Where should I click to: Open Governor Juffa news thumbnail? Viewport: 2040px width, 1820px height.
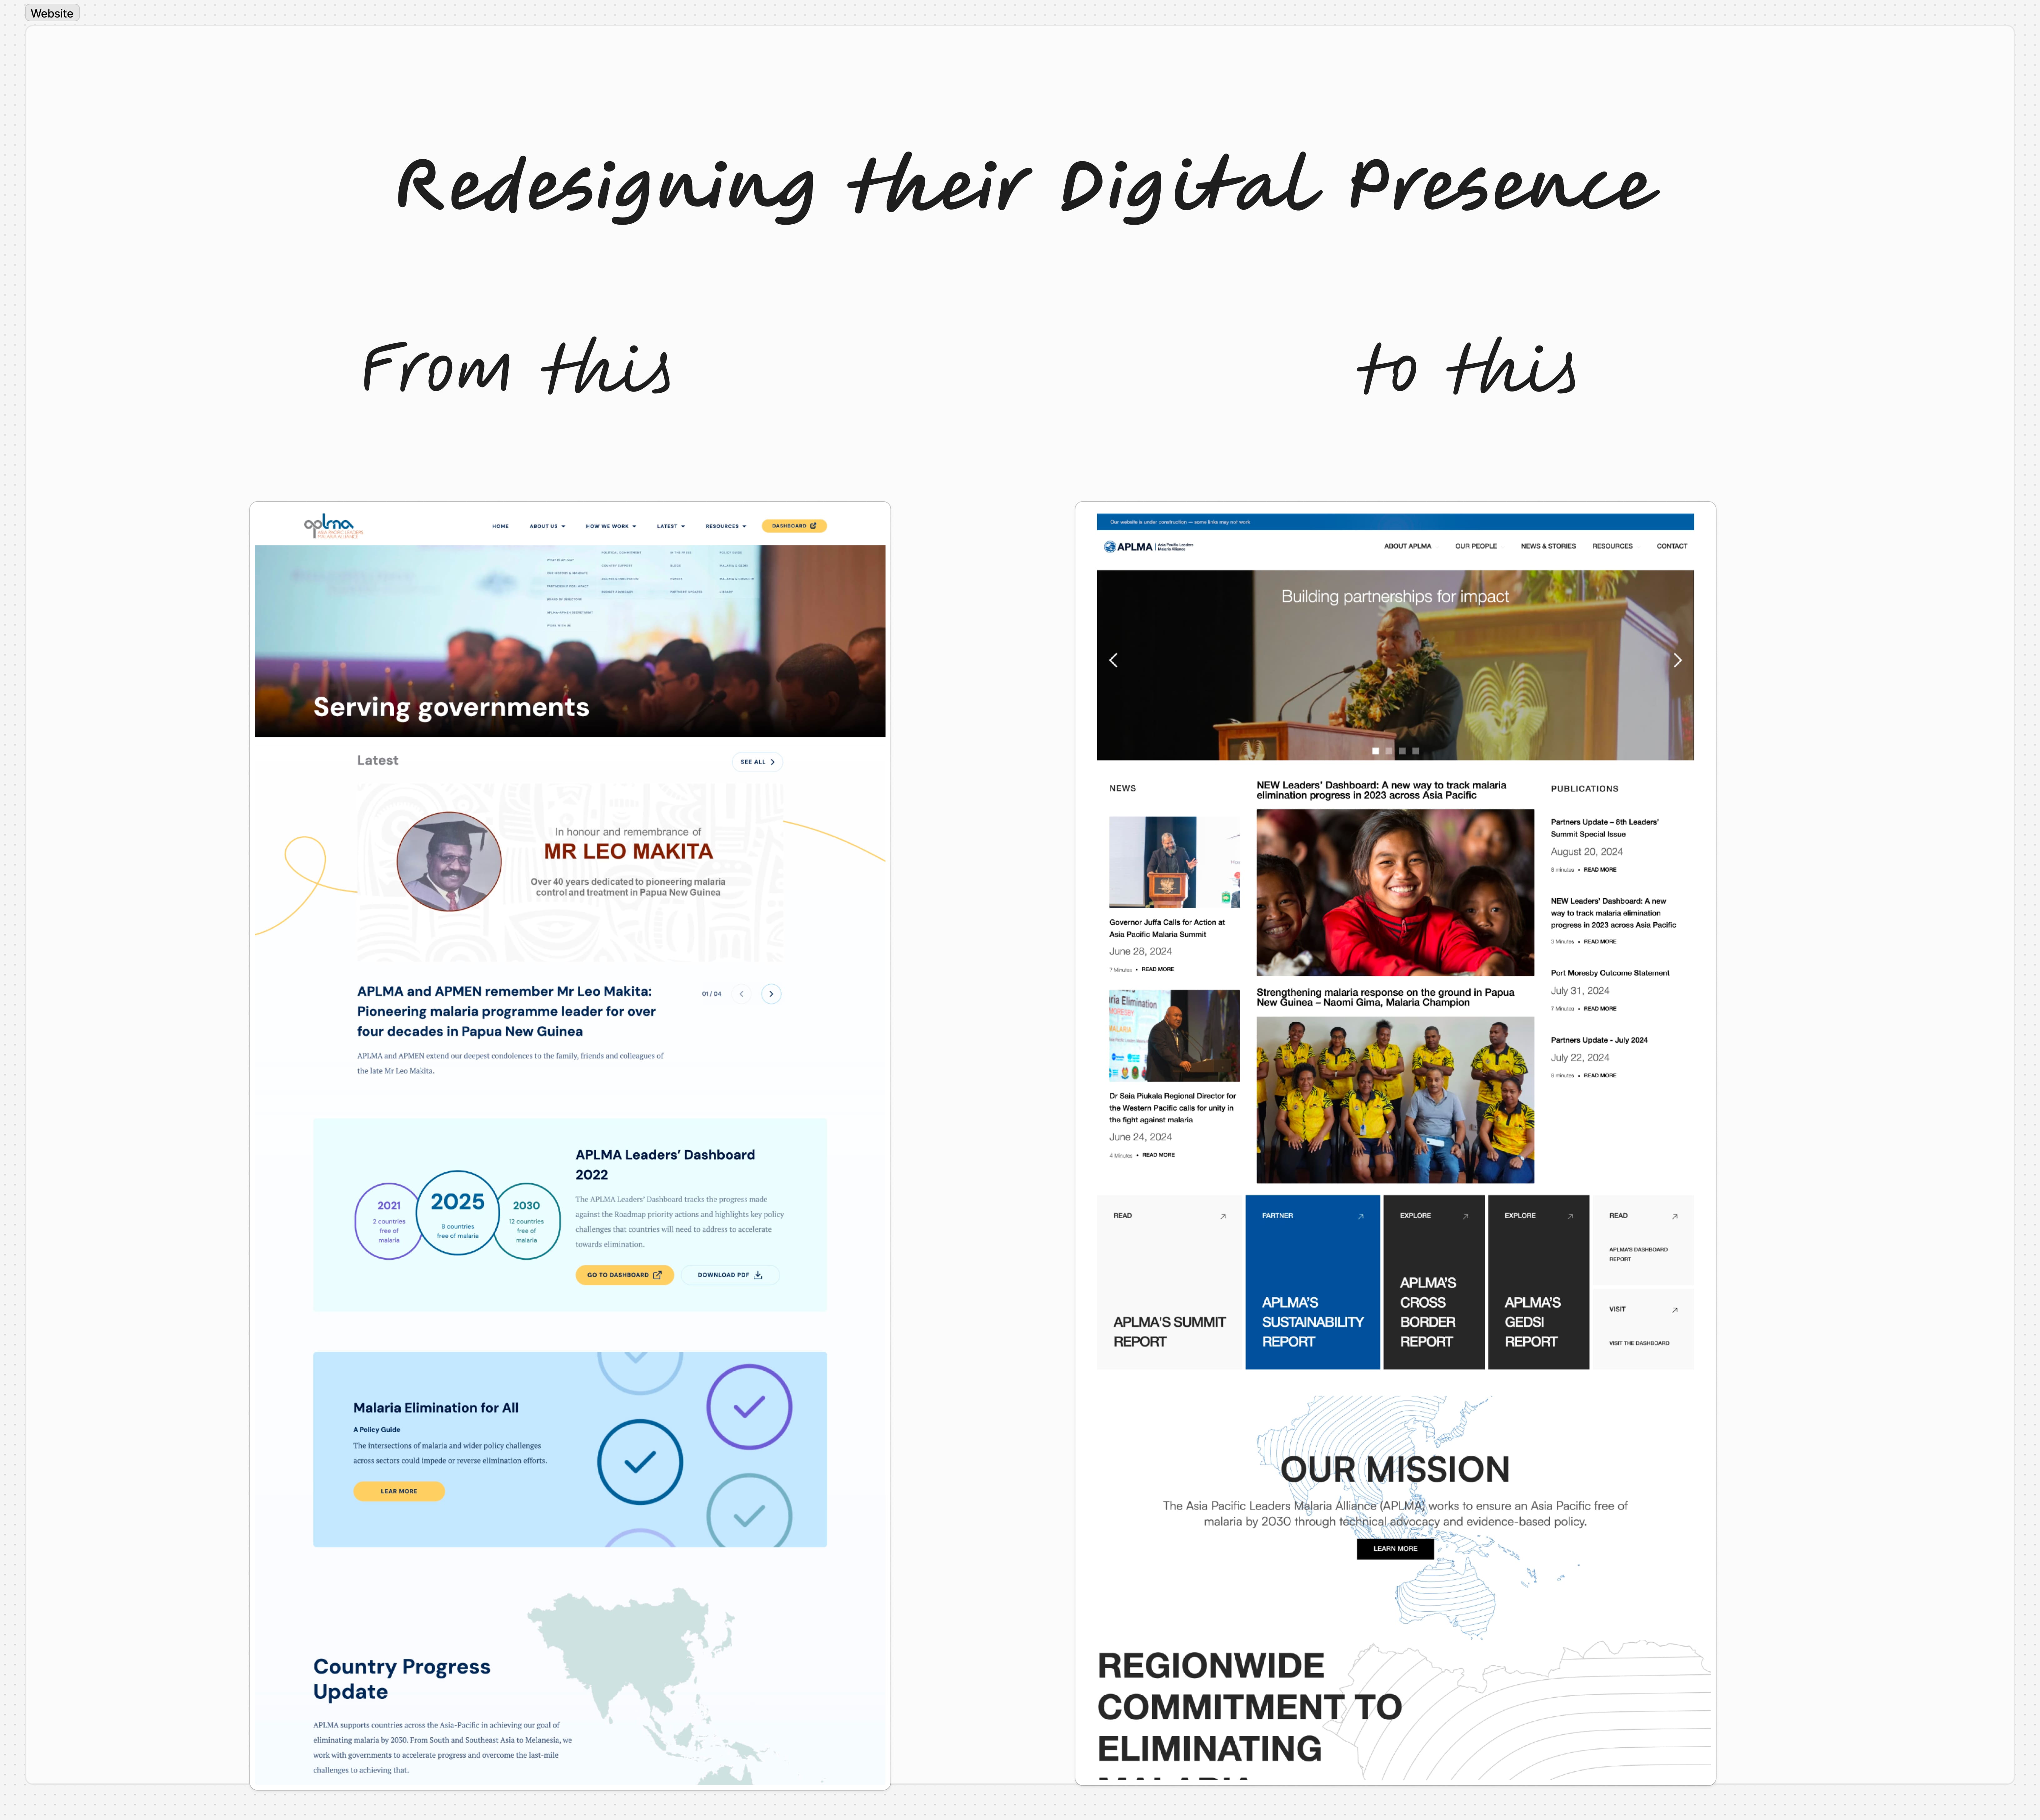(1174, 862)
